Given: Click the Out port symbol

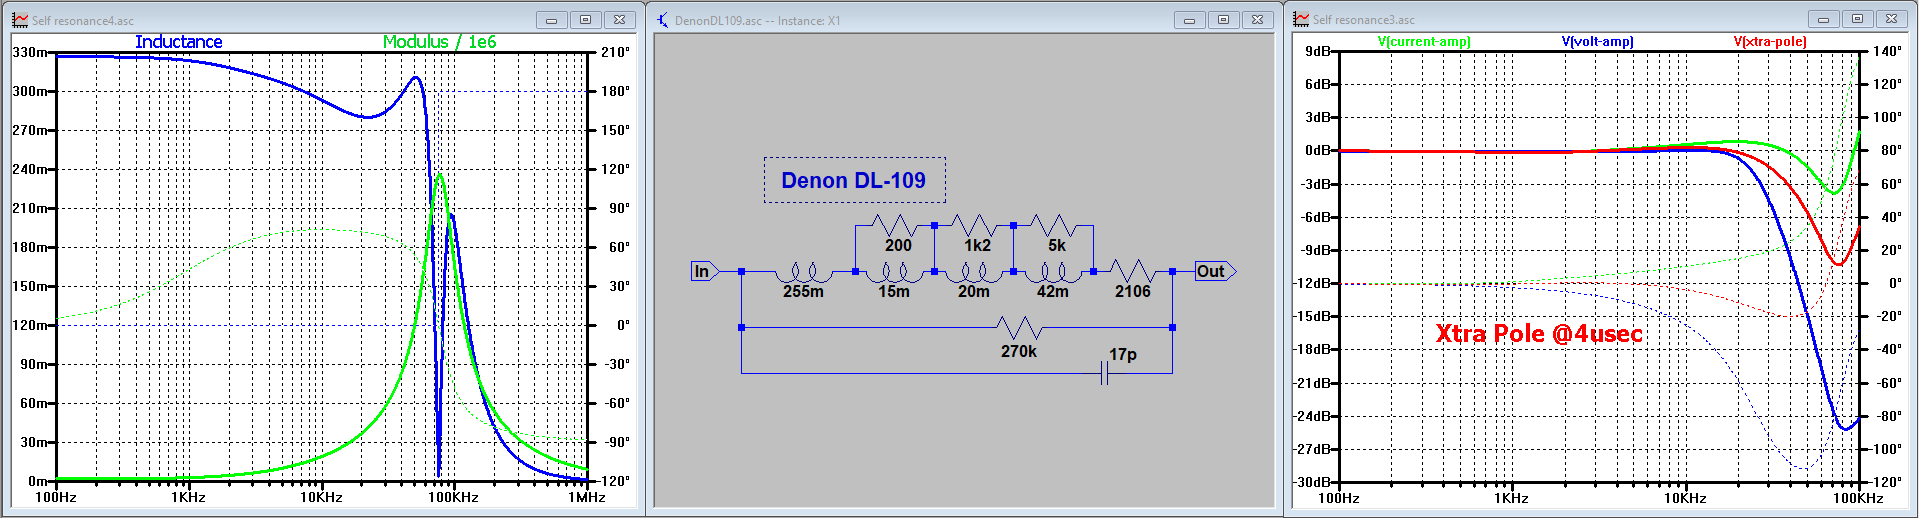Looking at the screenshot, I should coord(1216,271).
